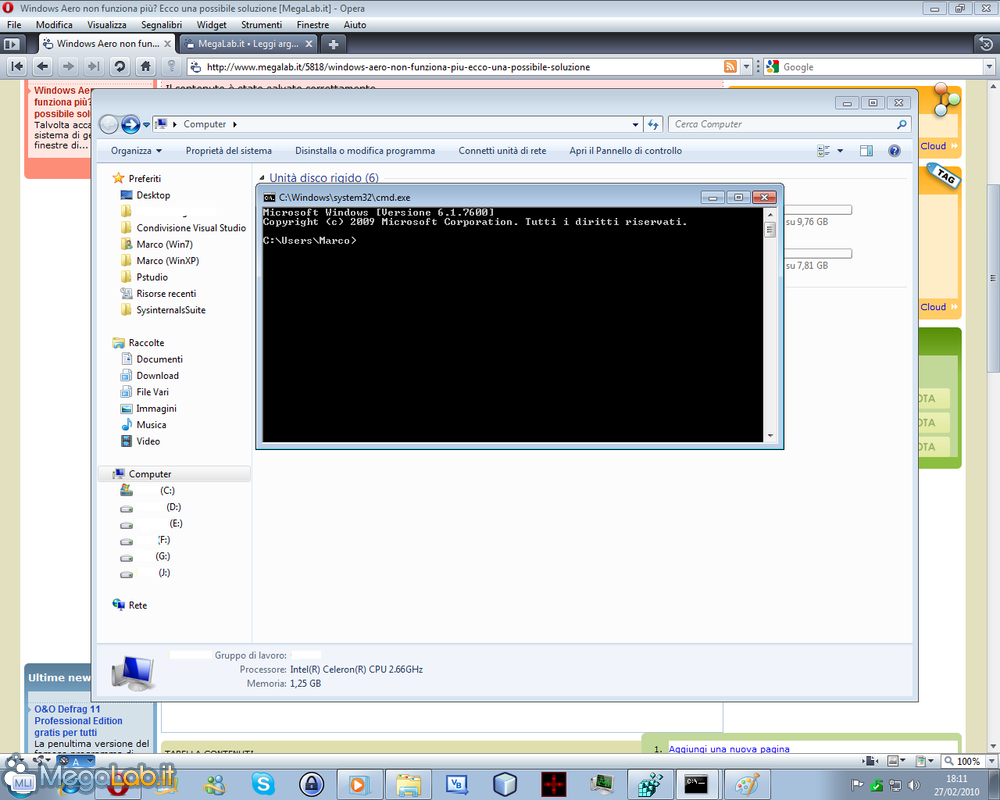Viewport: 1000px width, 800px height.
Task: Click the Google search field in Opera
Action: [x=882, y=67]
